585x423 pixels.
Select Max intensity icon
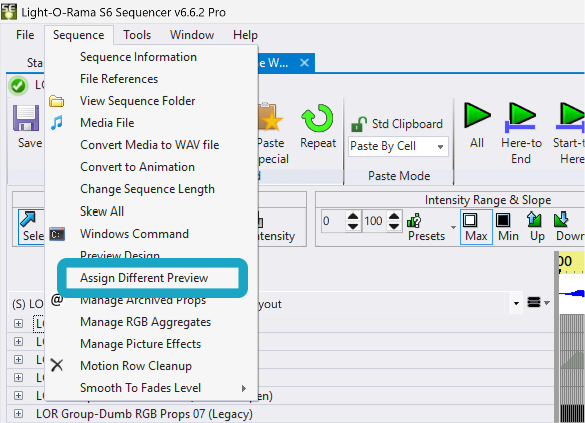pyautogui.click(x=470, y=220)
